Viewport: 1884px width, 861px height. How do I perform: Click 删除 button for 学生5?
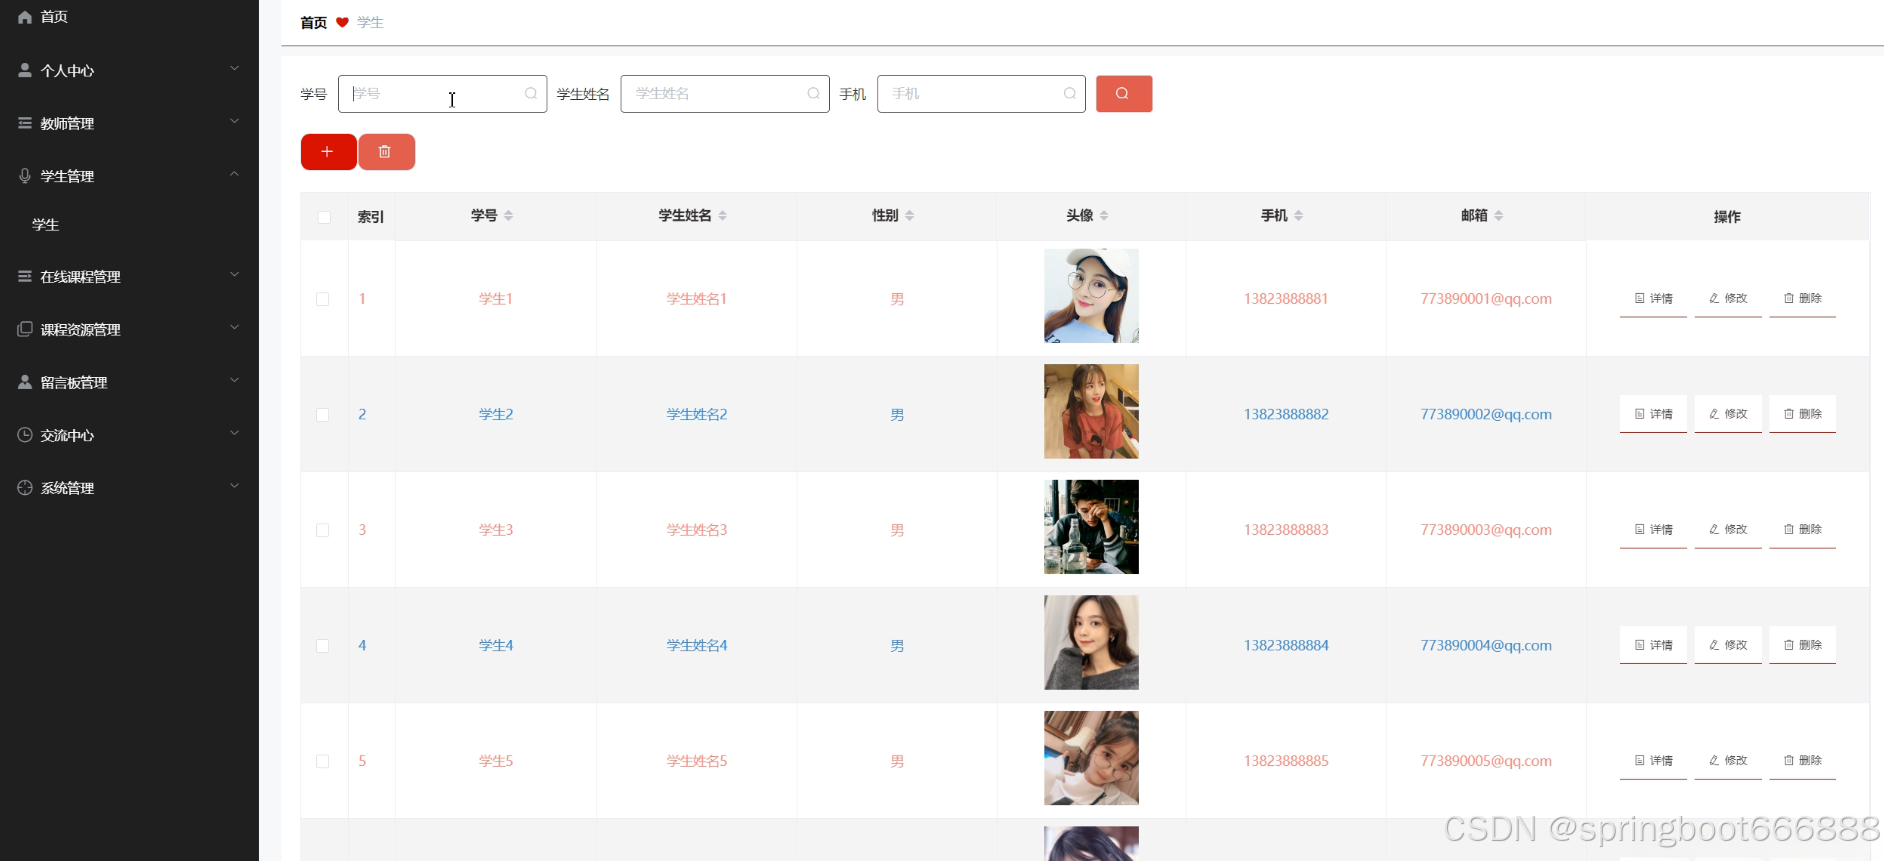pos(1803,761)
